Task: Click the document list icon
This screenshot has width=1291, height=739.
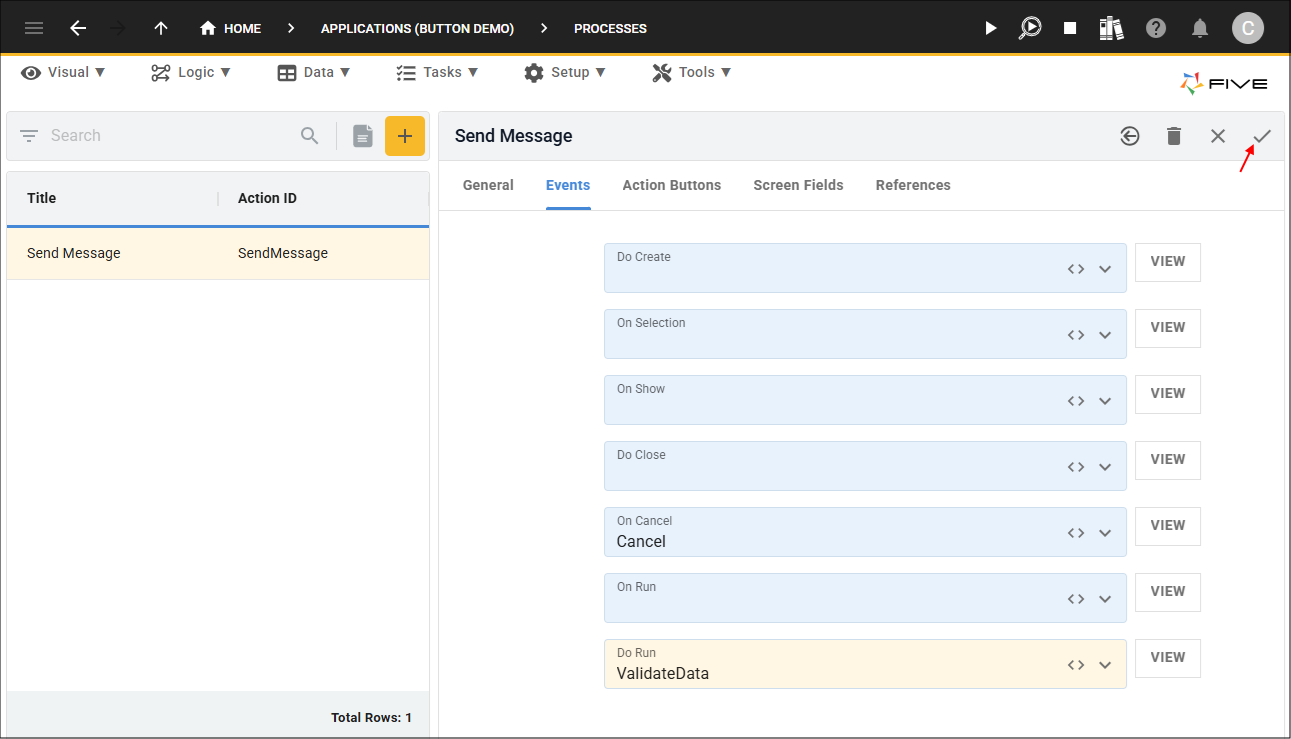Action: point(362,136)
